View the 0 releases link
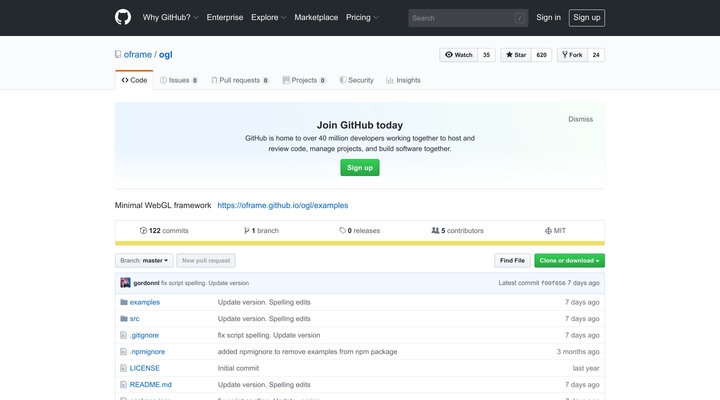Image resolution: width=720 pixels, height=400 pixels. pyautogui.click(x=360, y=231)
